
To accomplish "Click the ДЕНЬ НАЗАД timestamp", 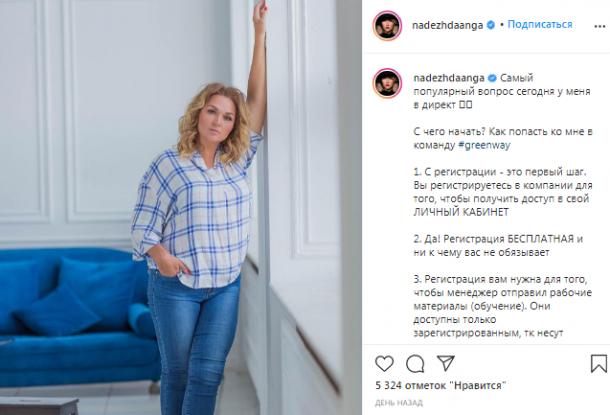I will click(x=399, y=403).
